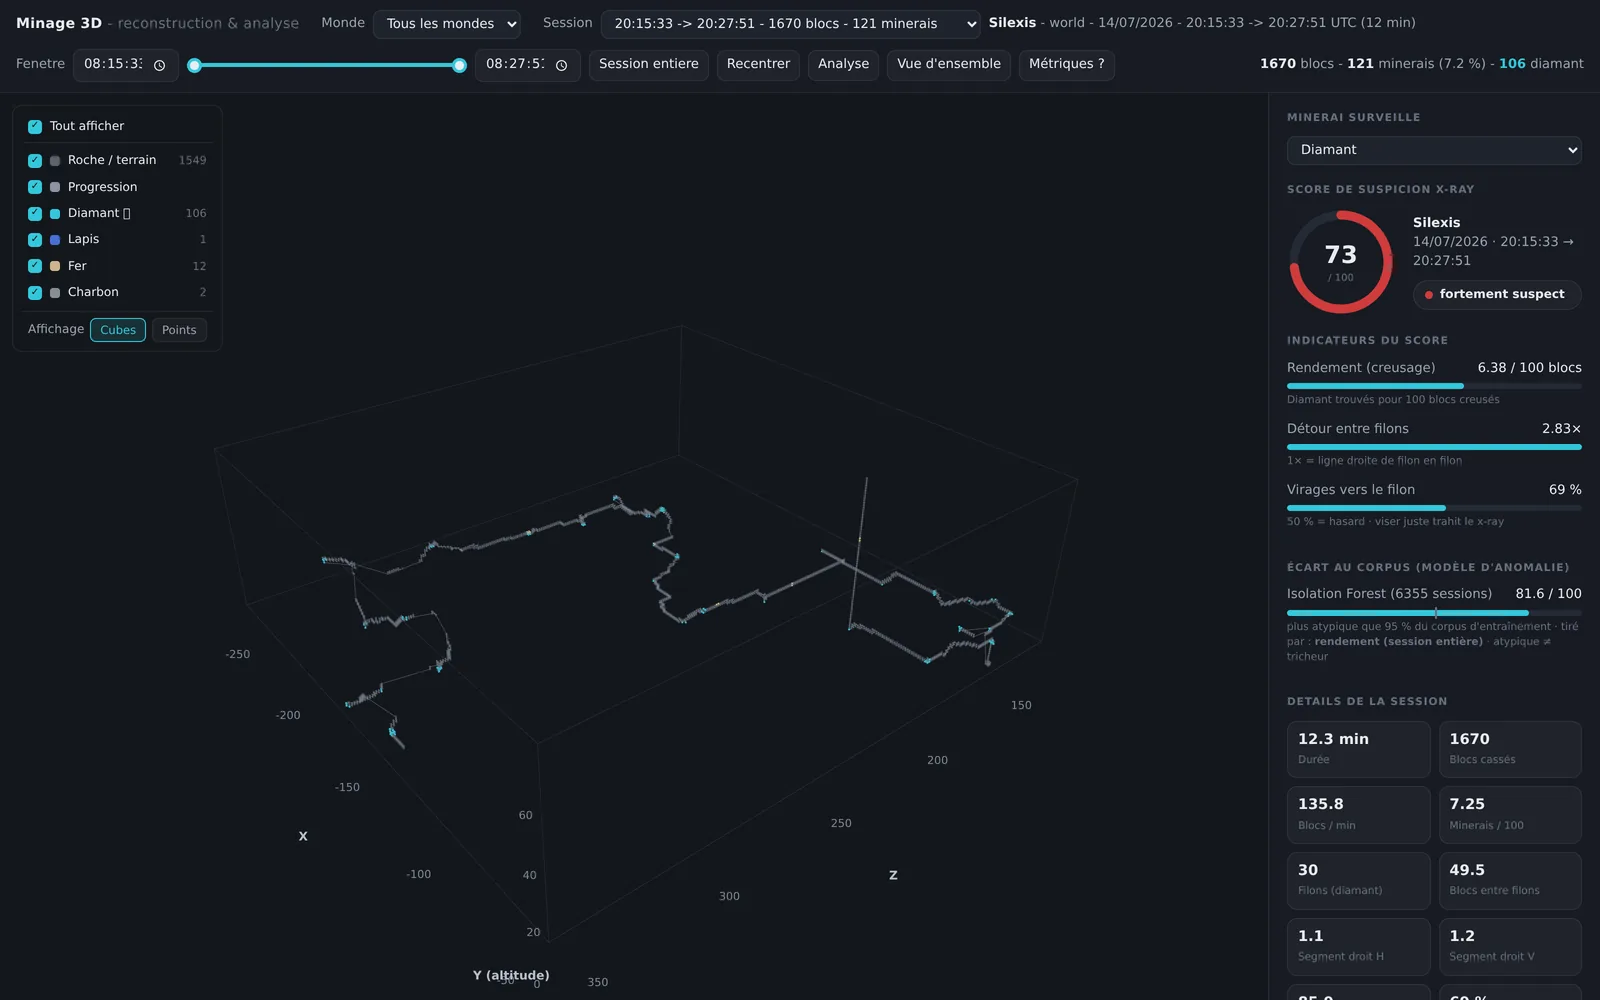Click the 49.5 Blocs entre filons card
1600x1000 pixels.
1510,881
